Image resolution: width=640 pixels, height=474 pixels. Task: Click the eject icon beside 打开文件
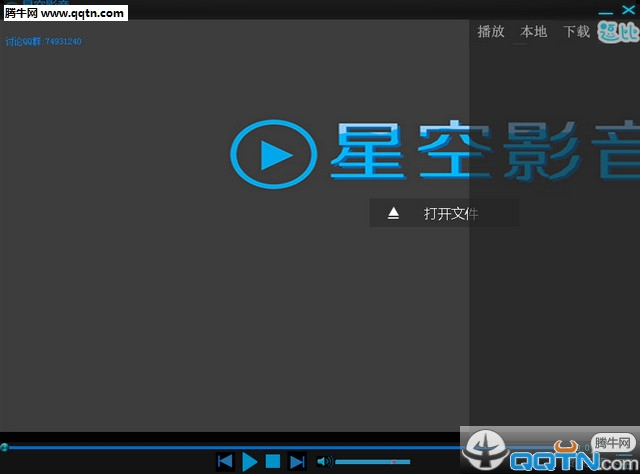click(393, 213)
